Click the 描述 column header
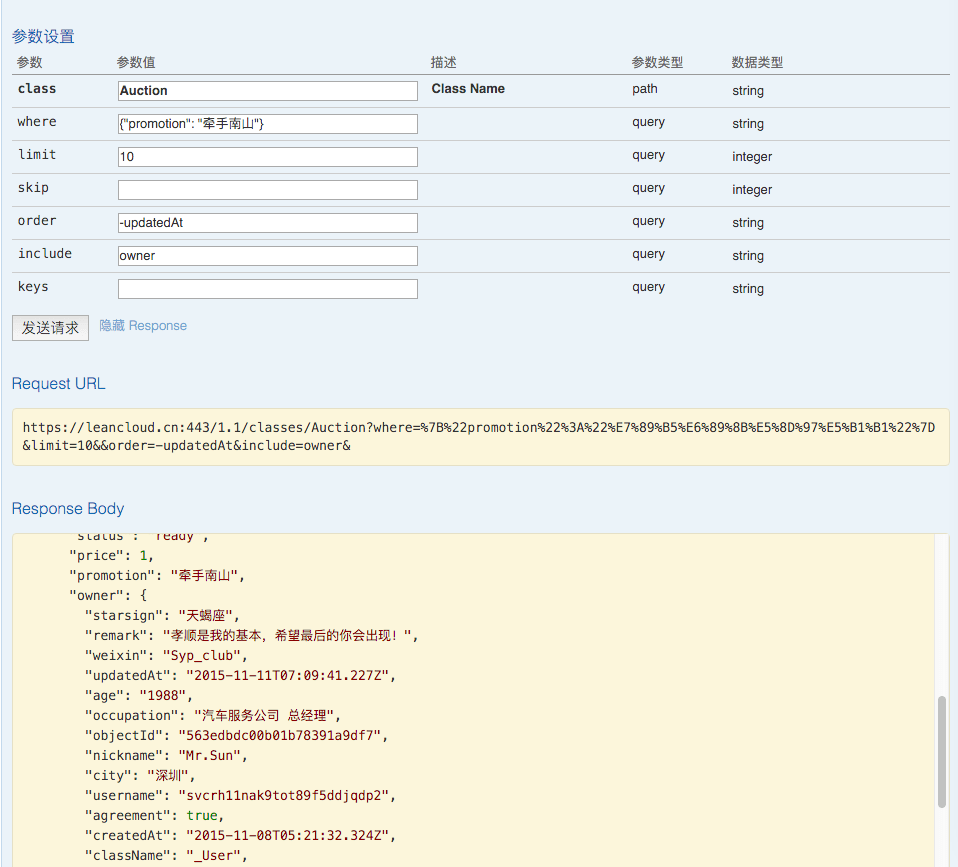The width and height of the screenshot is (958, 867). 444,62
